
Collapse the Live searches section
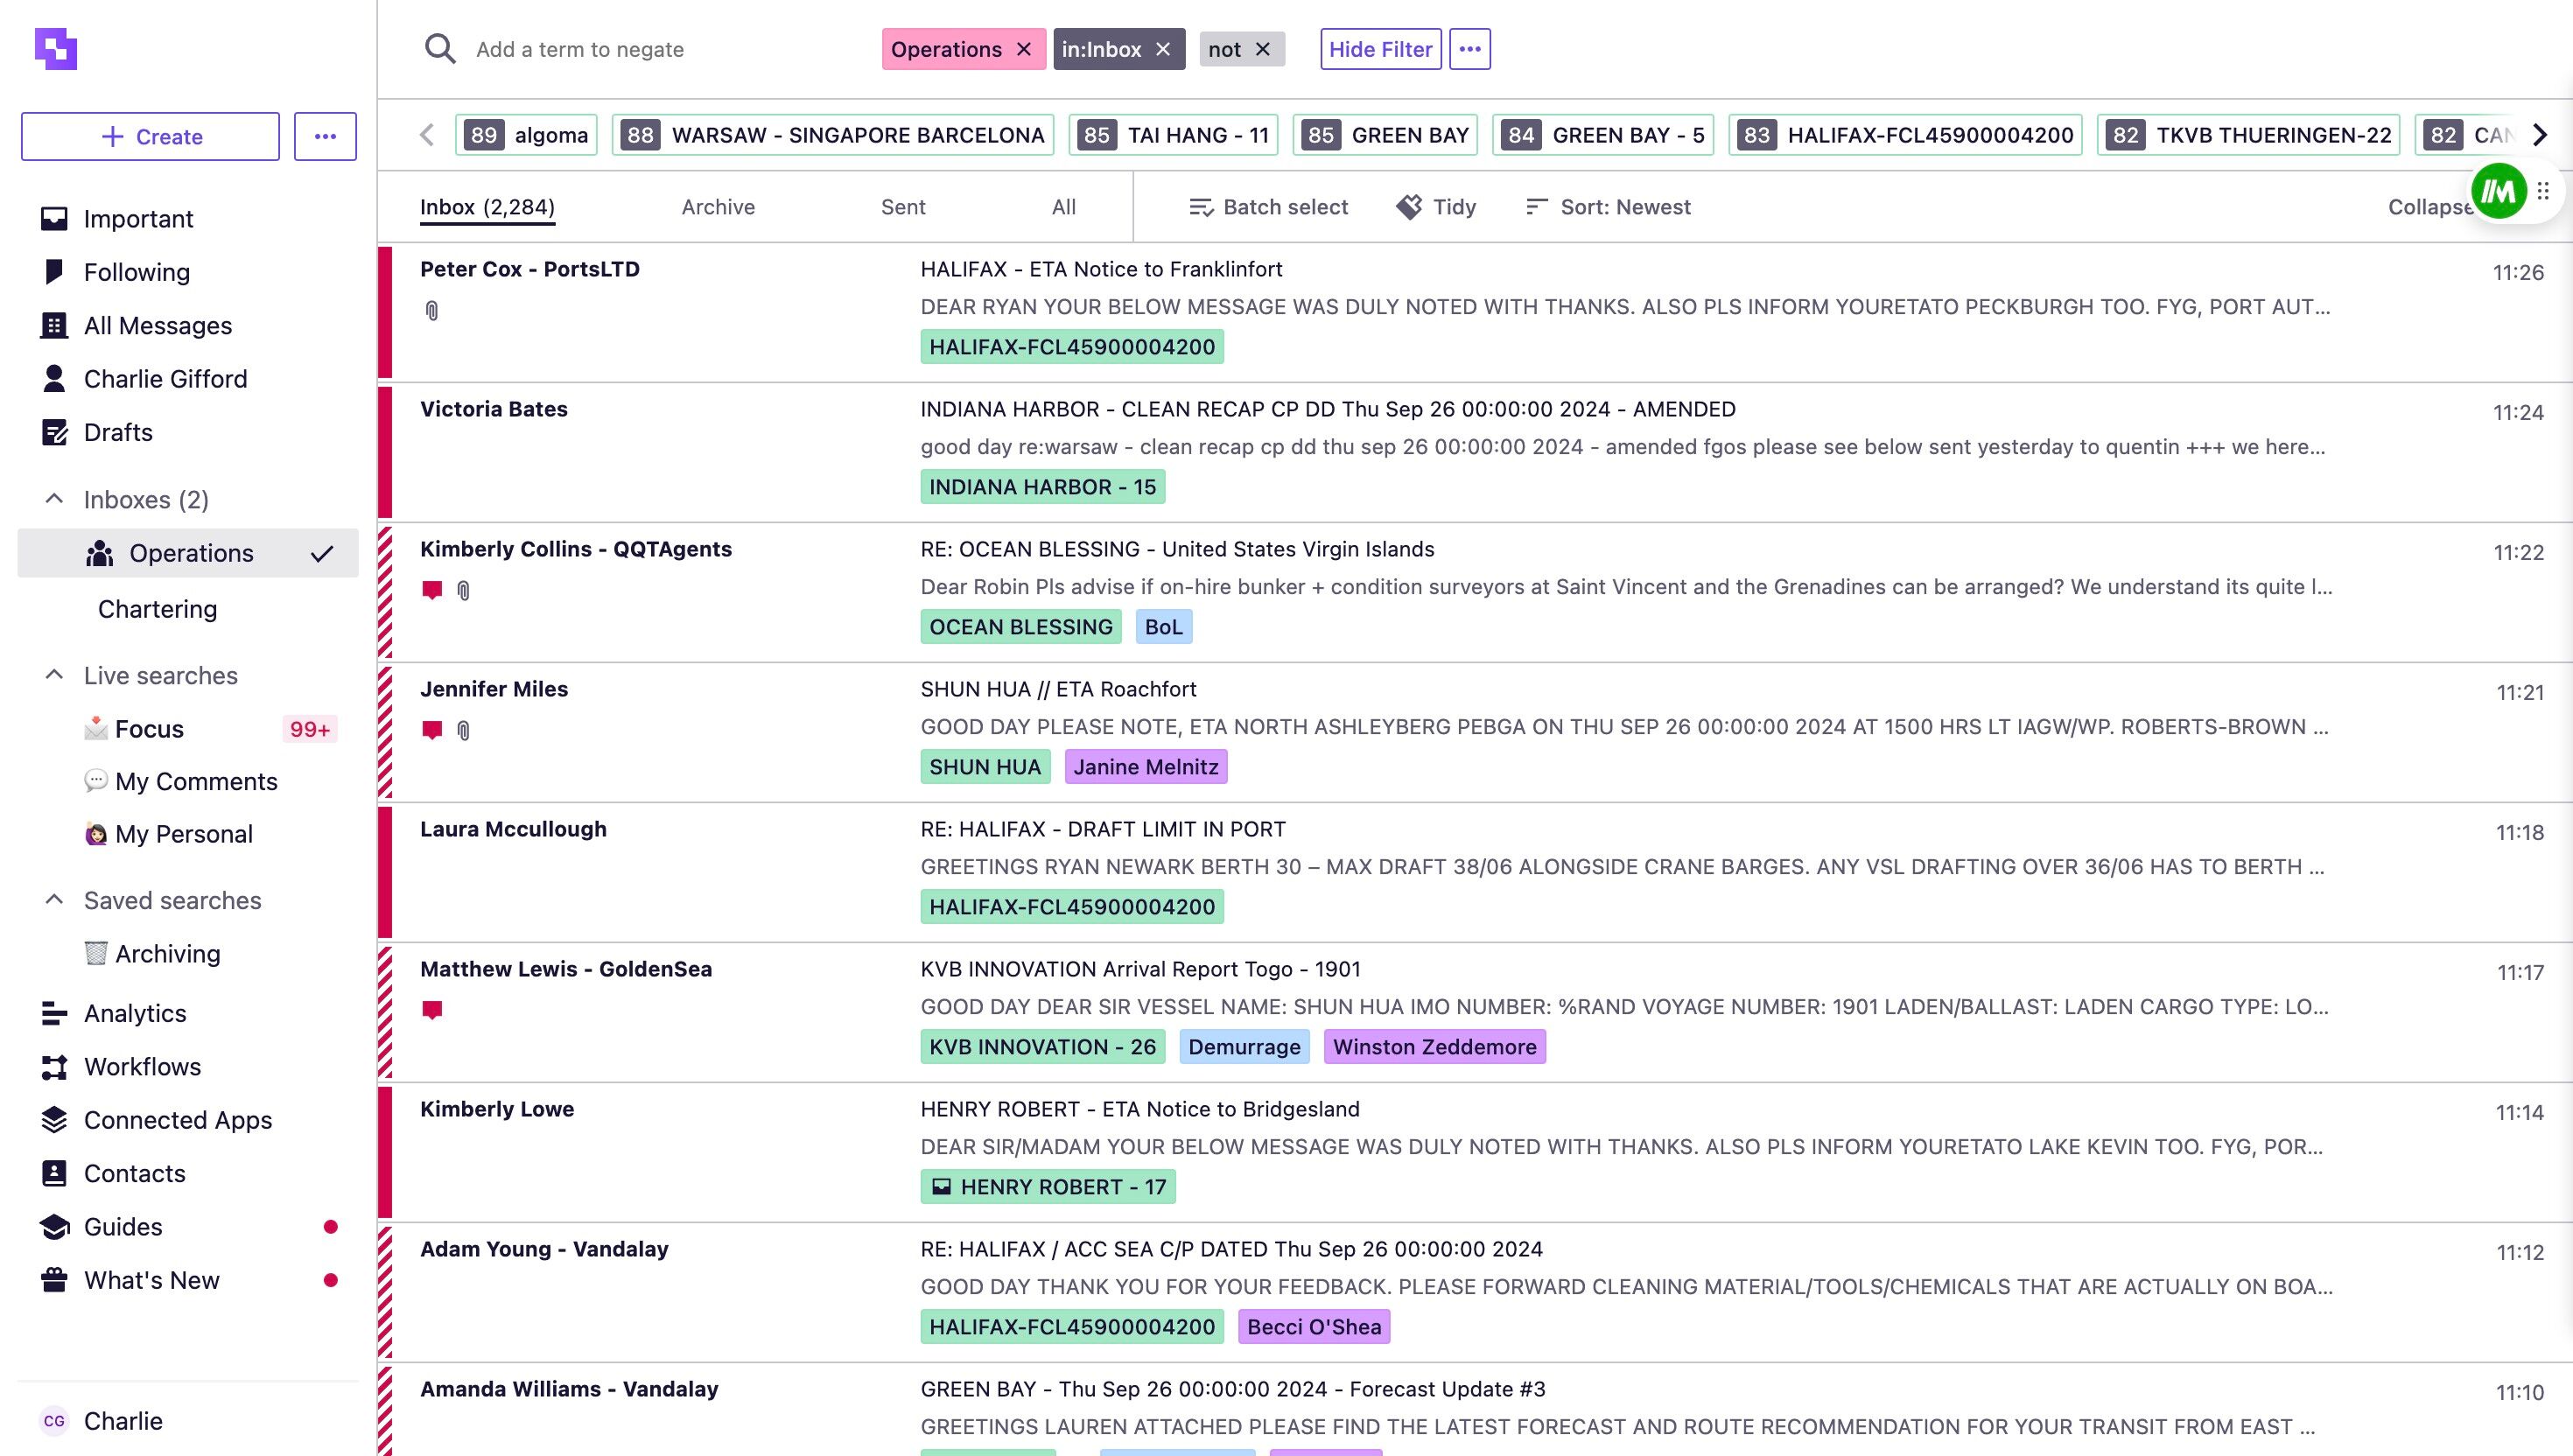pyautogui.click(x=54, y=675)
